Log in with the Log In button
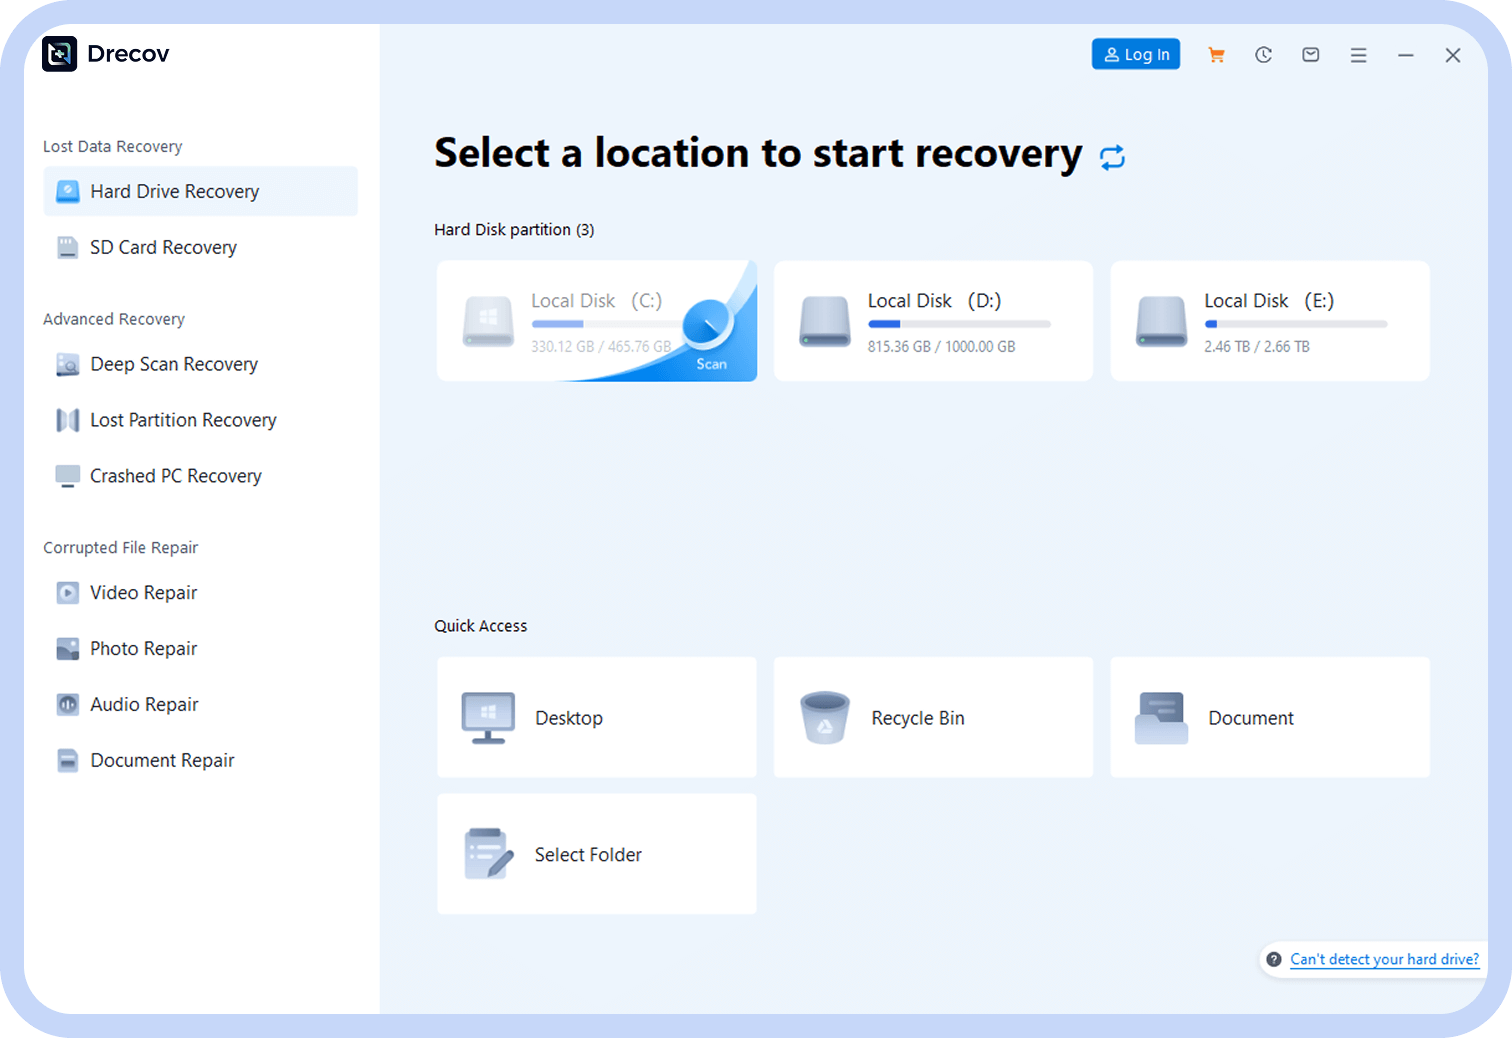The height and width of the screenshot is (1038, 1512). tap(1135, 54)
